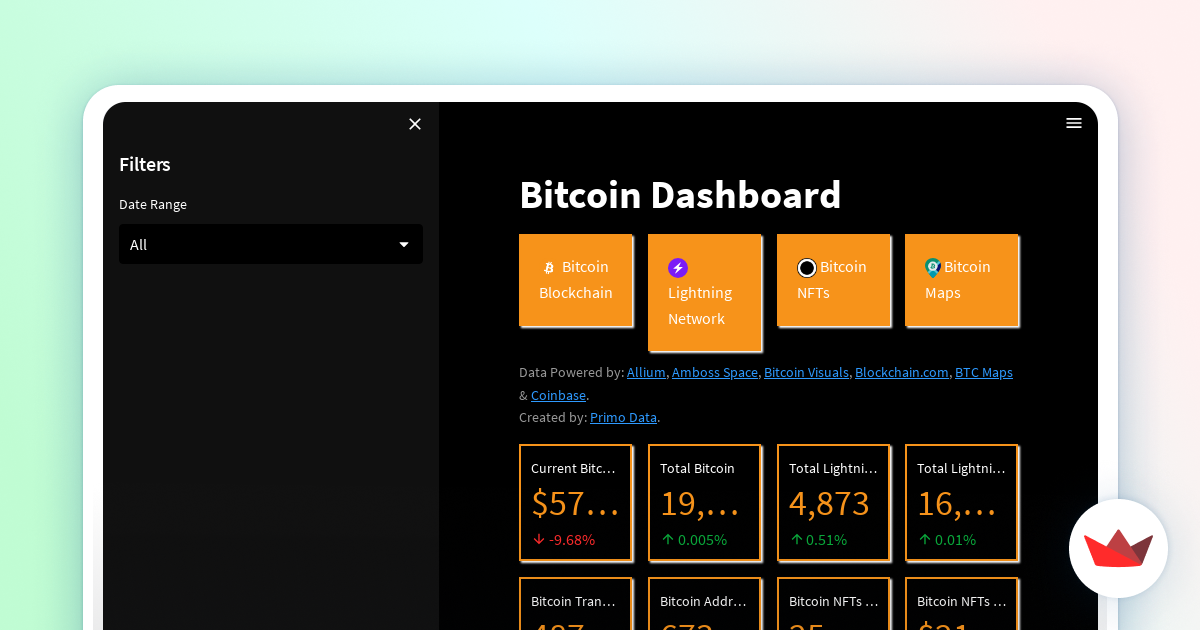Select the Total Bitcoin stat card
Viewport: 1200px width, 630px height.
click(x=705, y=502)
